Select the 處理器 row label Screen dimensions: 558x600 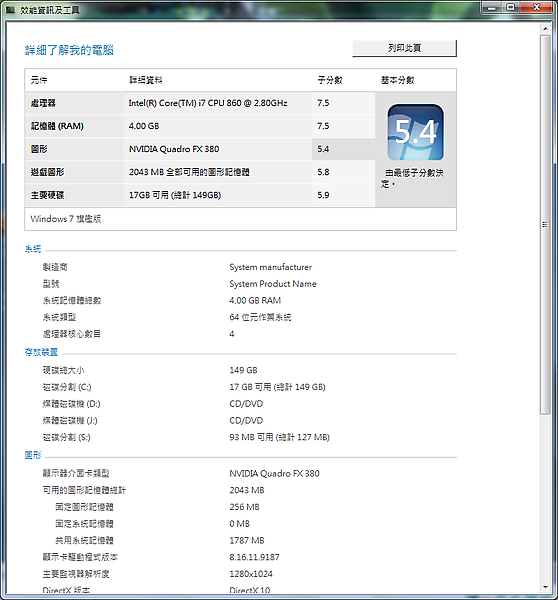click(43, 103)
